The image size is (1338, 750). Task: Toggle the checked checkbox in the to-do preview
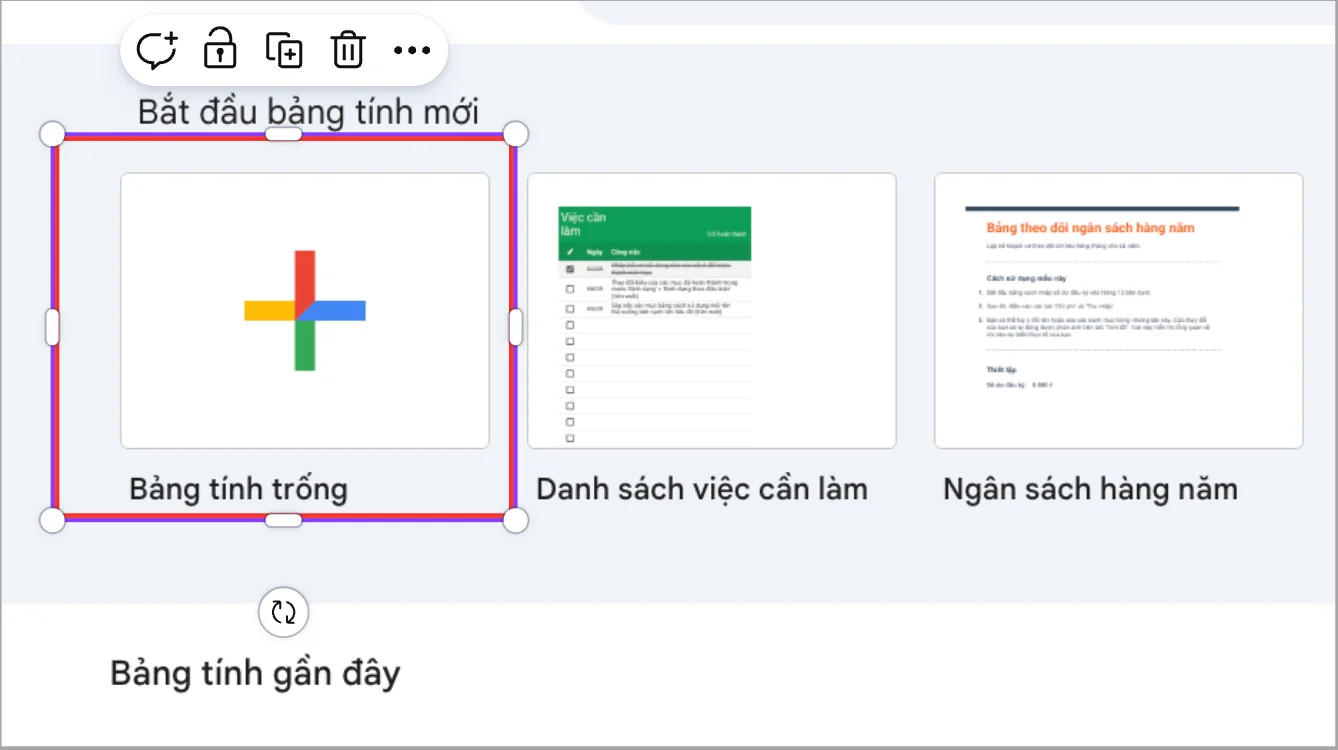click(570, 269)
